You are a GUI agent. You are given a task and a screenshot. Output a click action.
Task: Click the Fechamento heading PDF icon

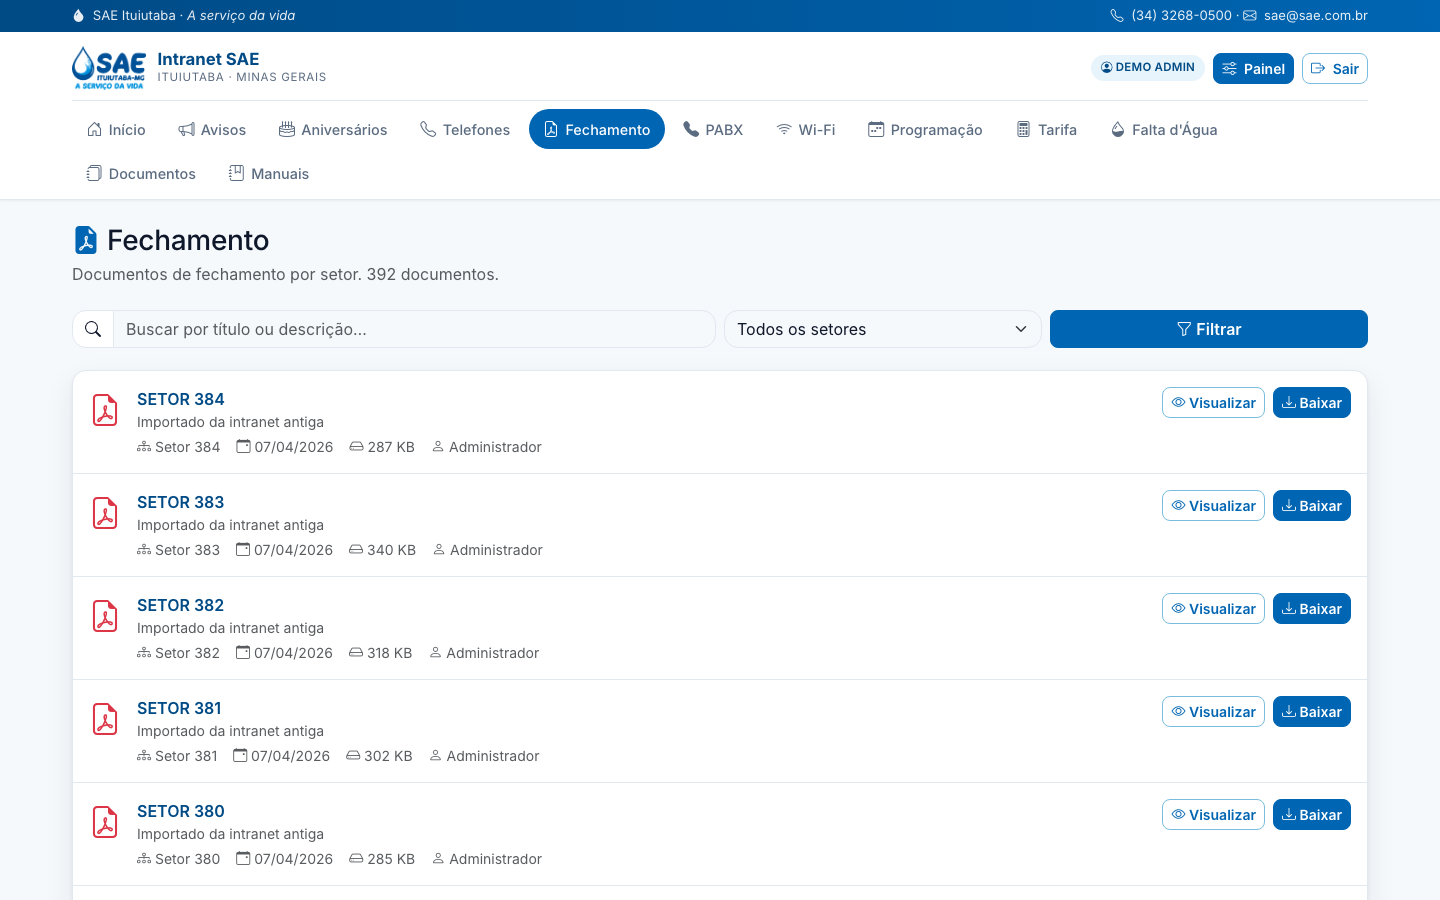pyautogui.click(x=86, y=240)
